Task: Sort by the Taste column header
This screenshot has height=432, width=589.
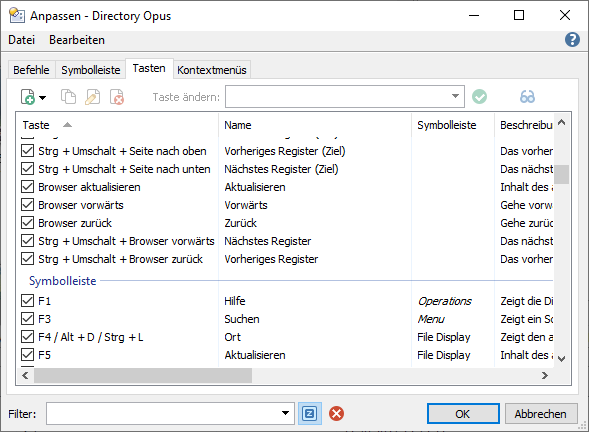Action: 117,125
